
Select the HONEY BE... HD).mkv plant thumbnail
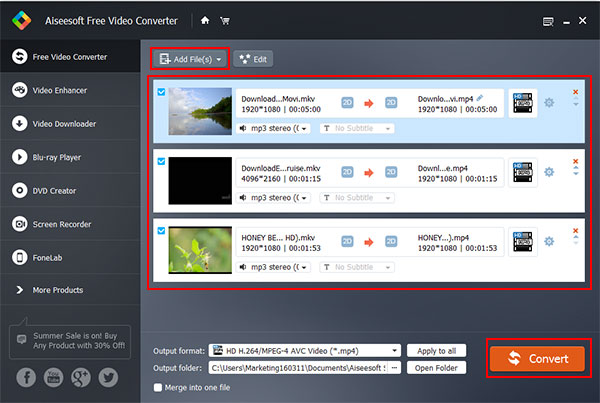tap(200, 250)
